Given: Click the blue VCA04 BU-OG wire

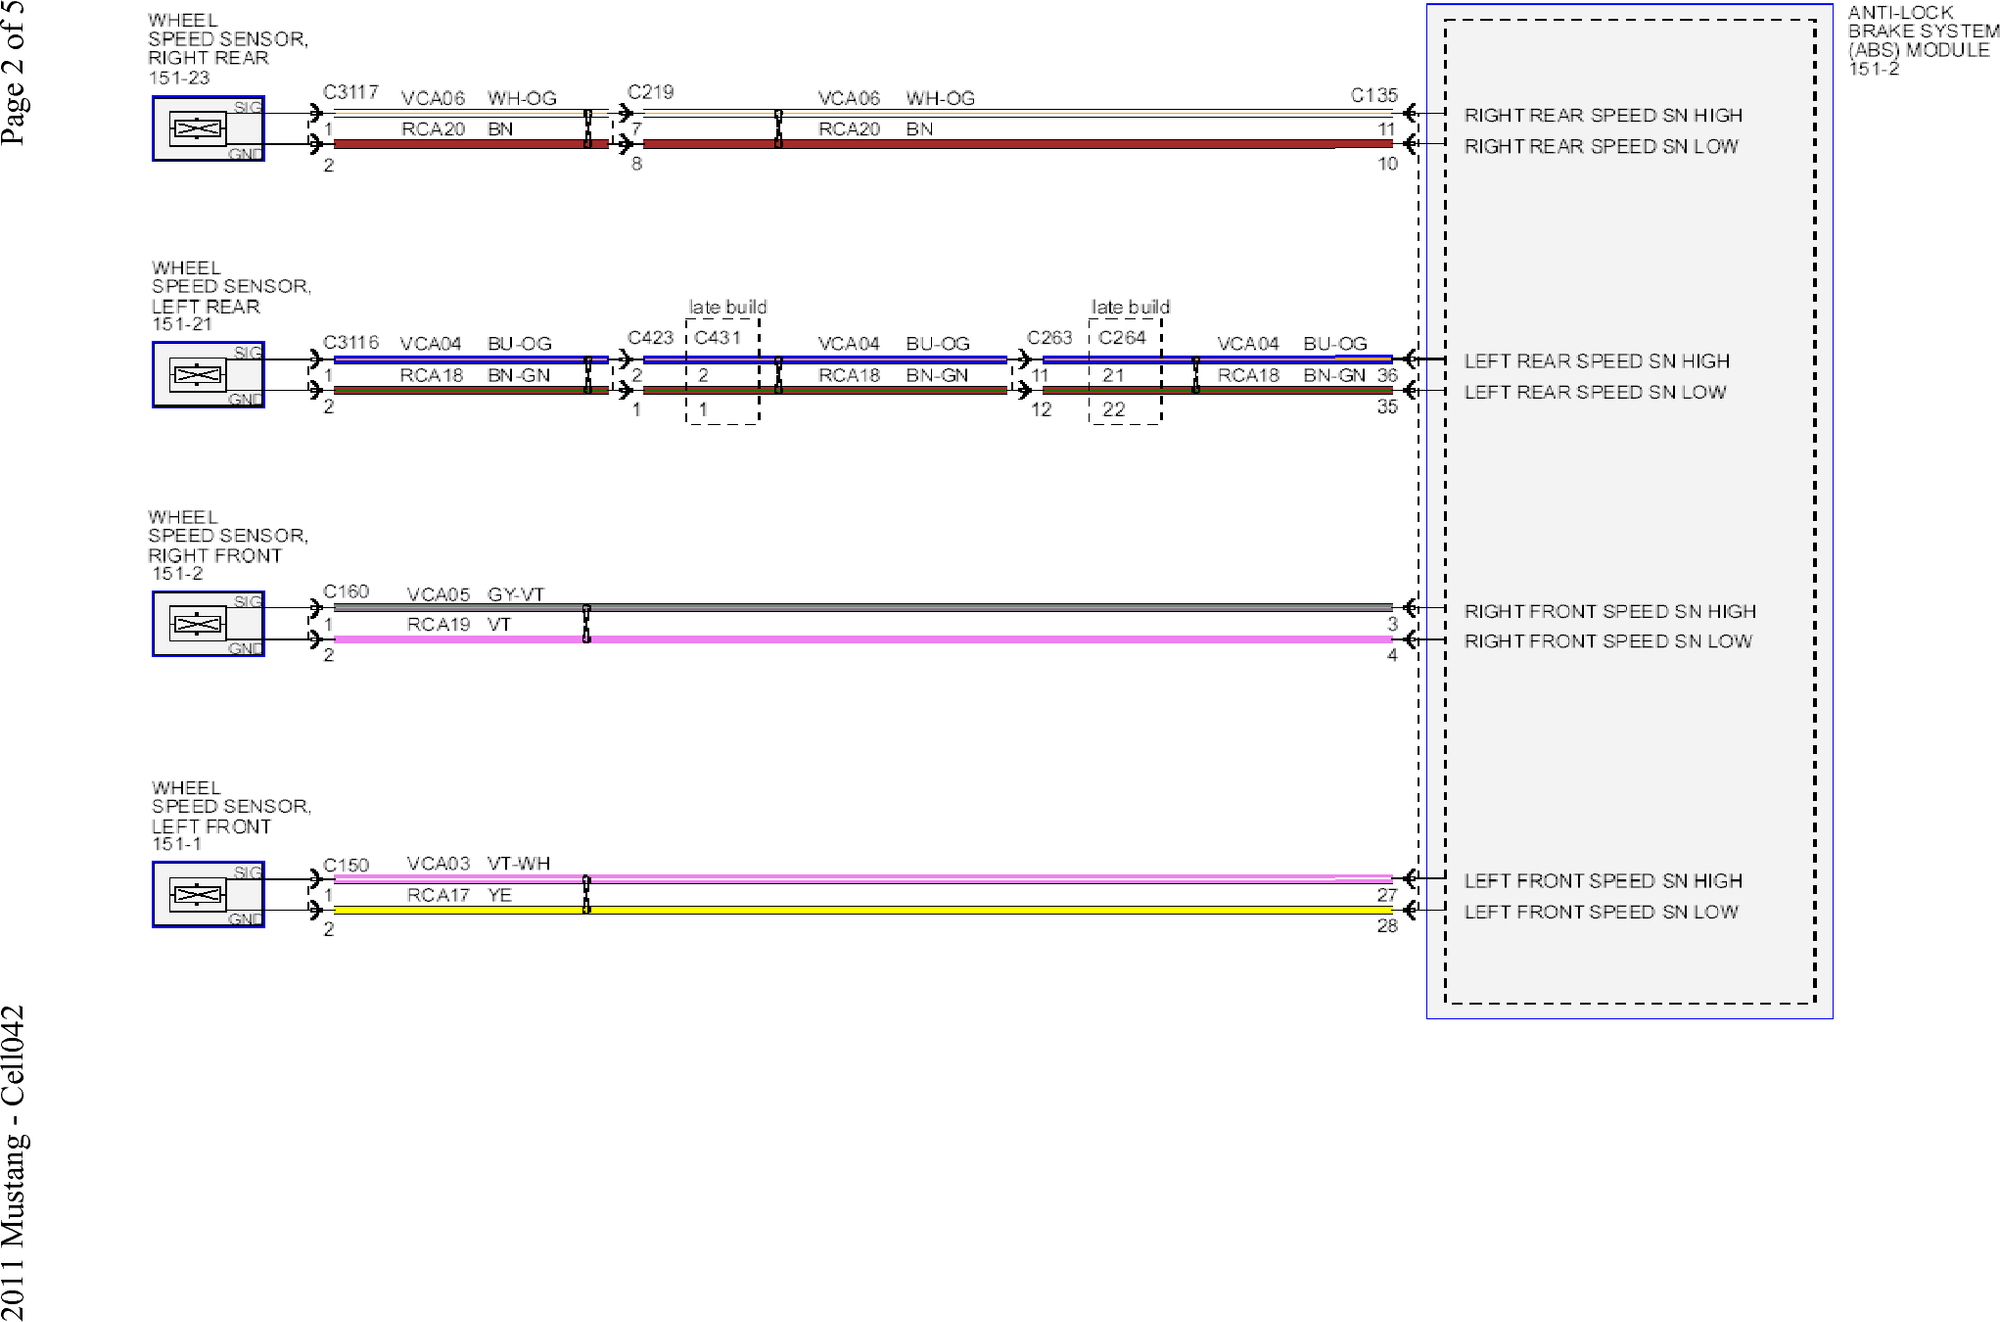Looking at the screenshot, I should (880, 359).
